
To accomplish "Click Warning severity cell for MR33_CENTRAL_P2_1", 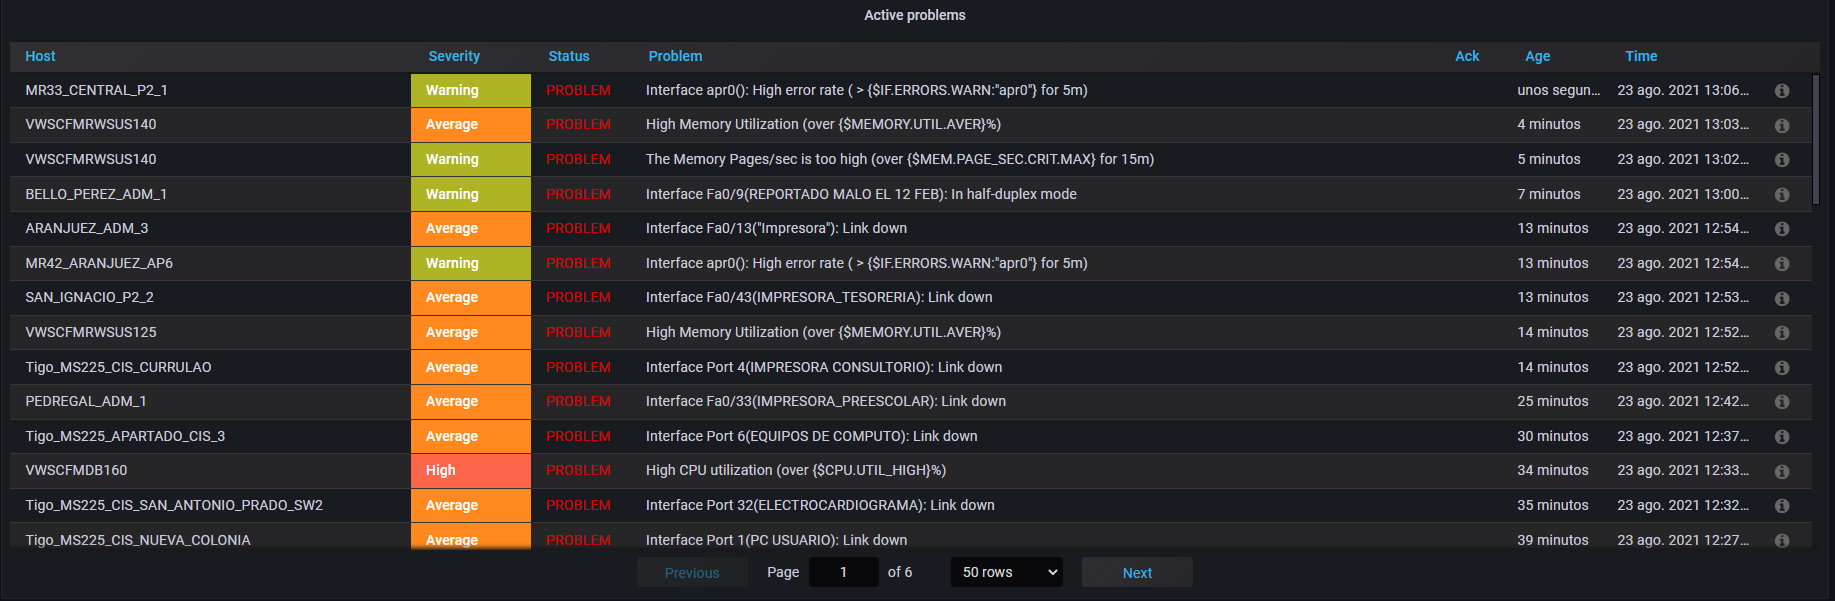I will pos(471,90).
